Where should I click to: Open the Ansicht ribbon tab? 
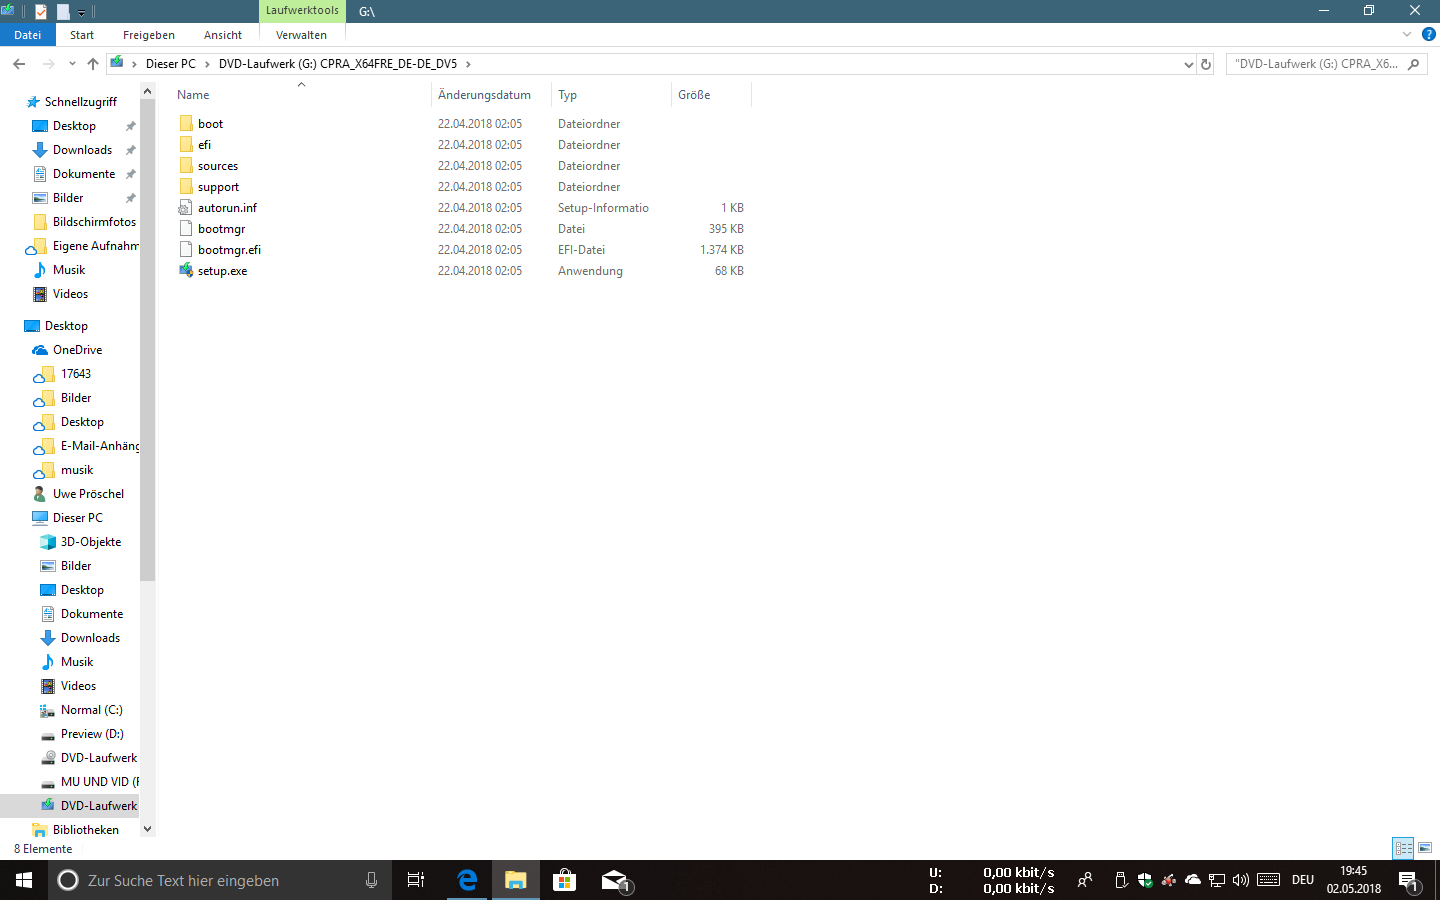tap(223, 35)
